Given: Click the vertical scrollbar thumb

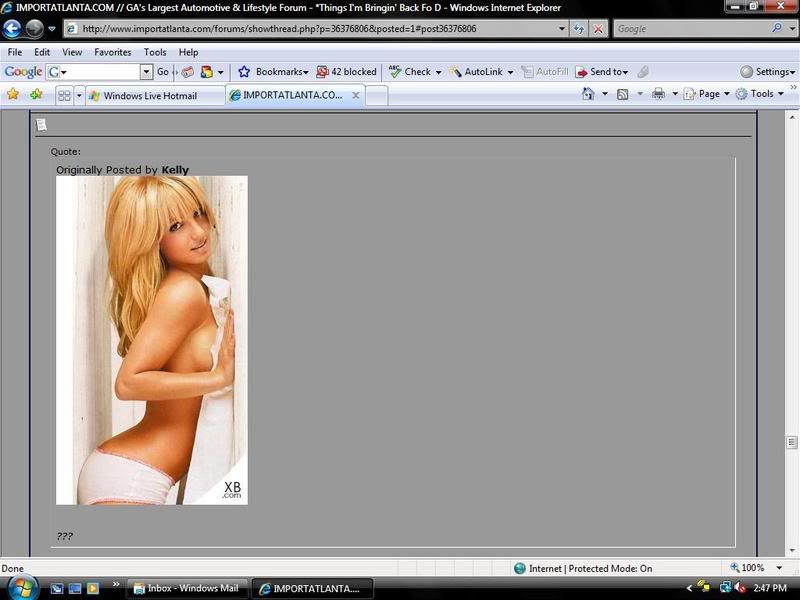Looking at the screenshot, I should tap(792, 441).
